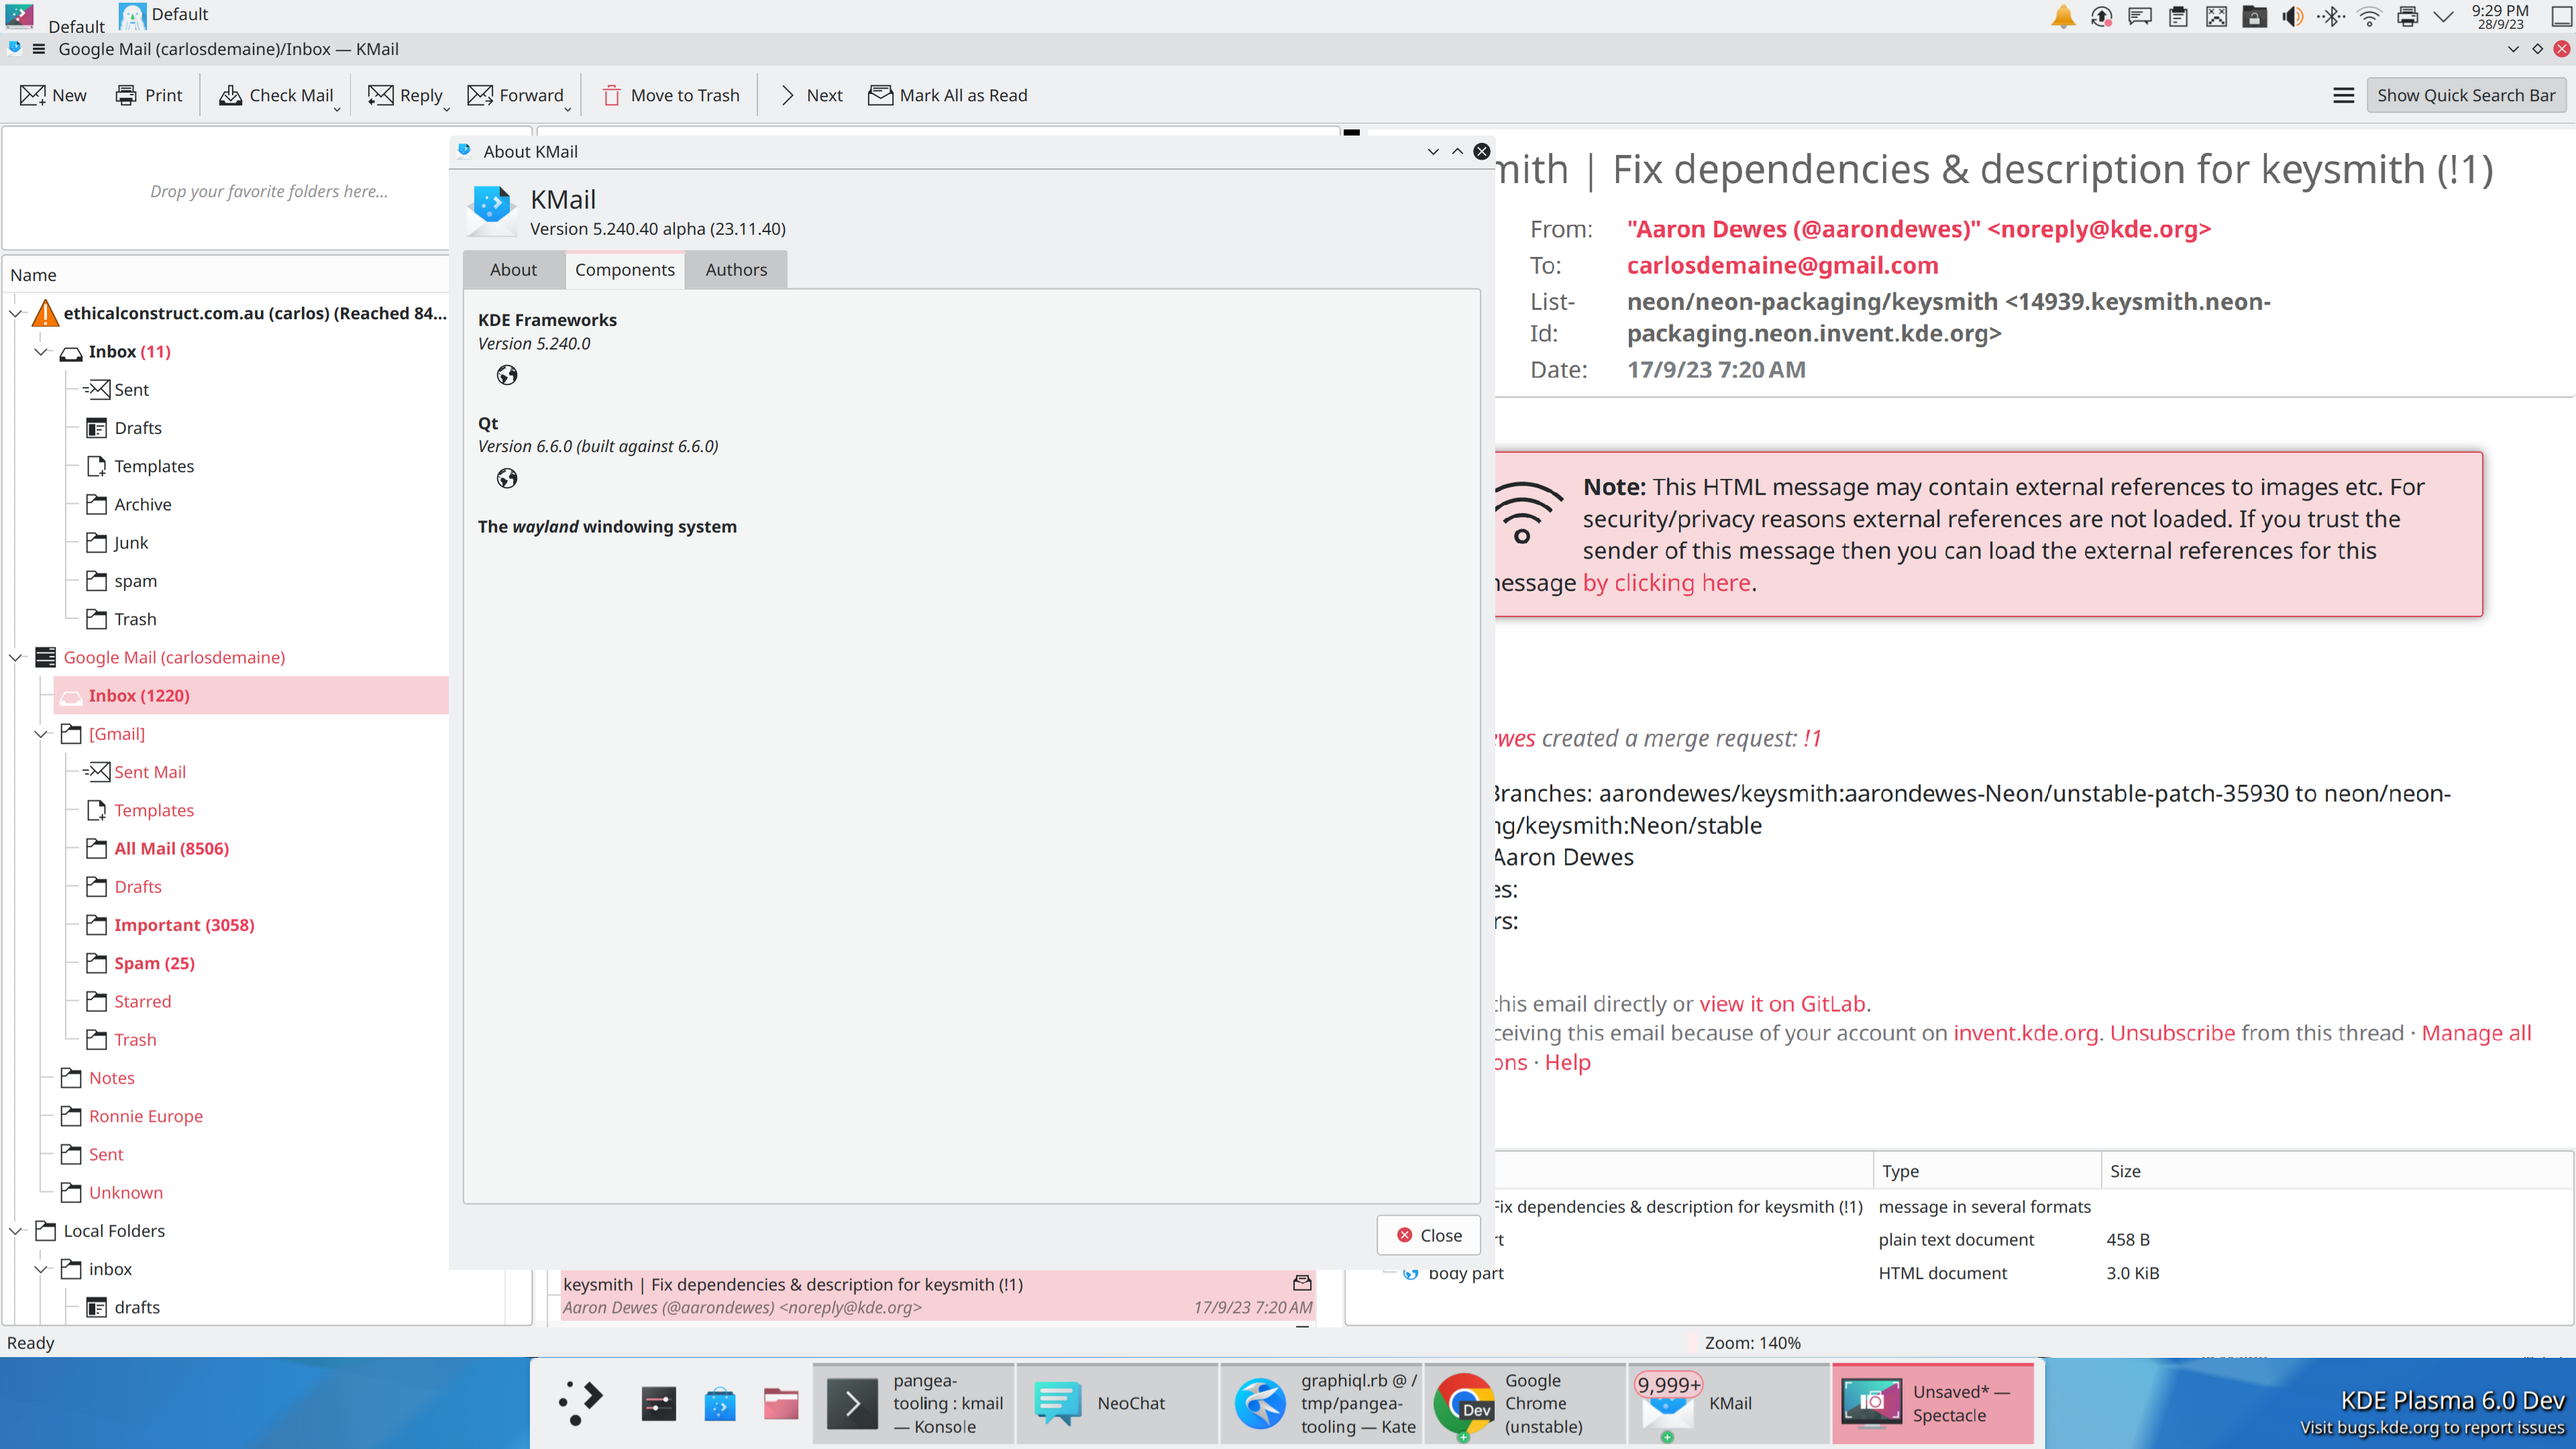
Task: Click the Check Mail icon
Action: coord(276,94)
